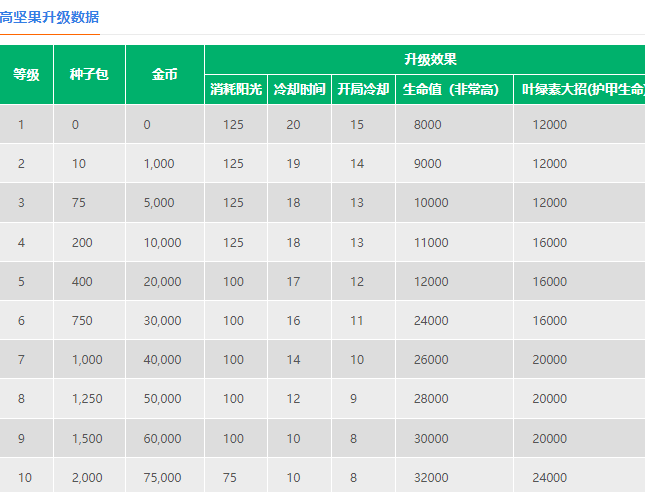Select the 2,000 seed pack cell

89,477
